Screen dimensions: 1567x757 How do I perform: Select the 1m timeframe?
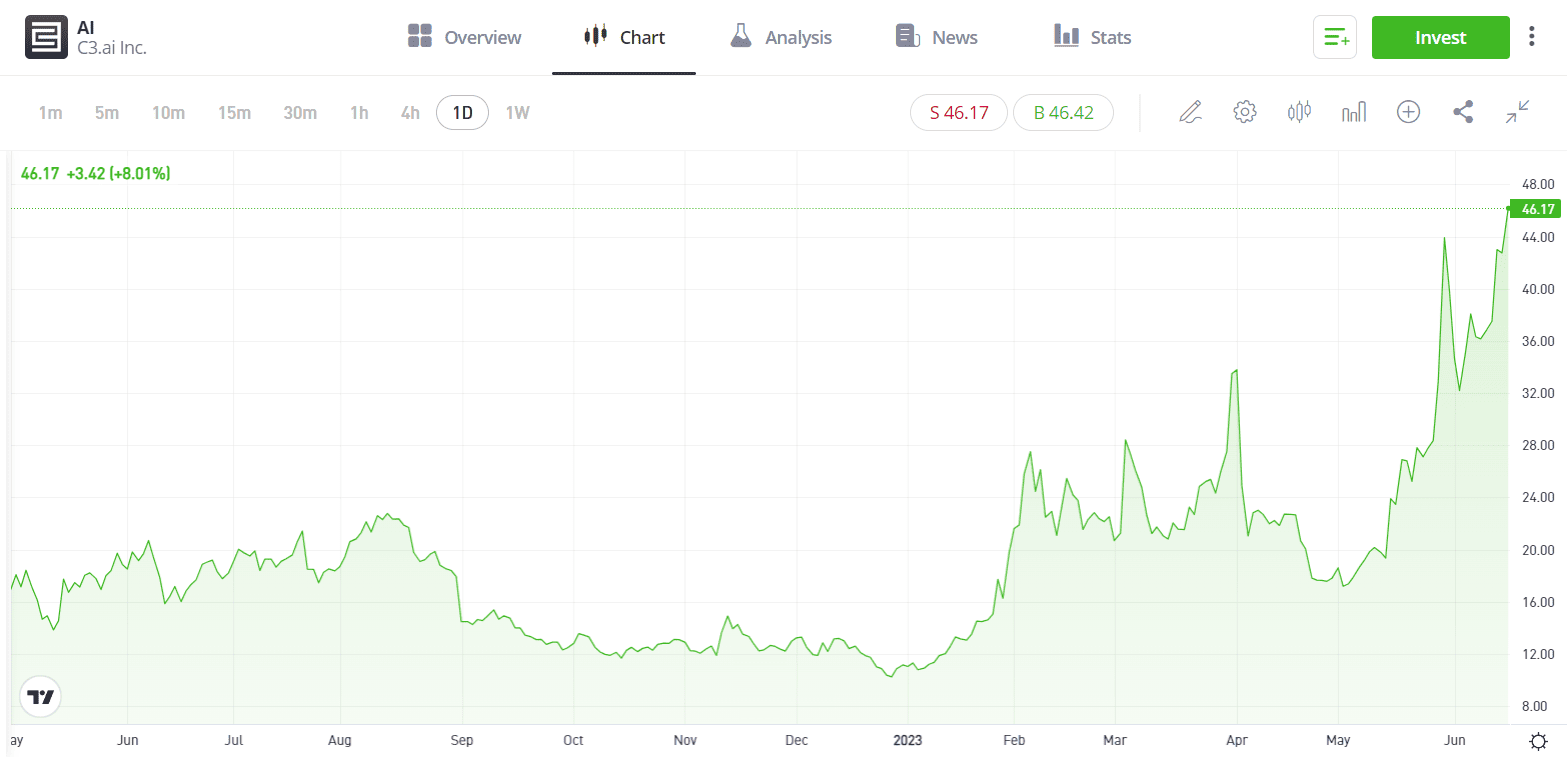(50, 112)
